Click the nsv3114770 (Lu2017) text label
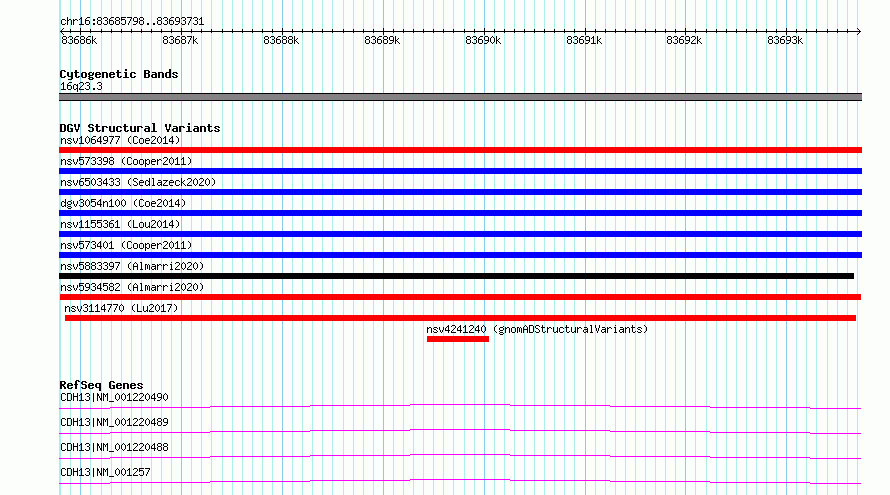 [121, 308]
